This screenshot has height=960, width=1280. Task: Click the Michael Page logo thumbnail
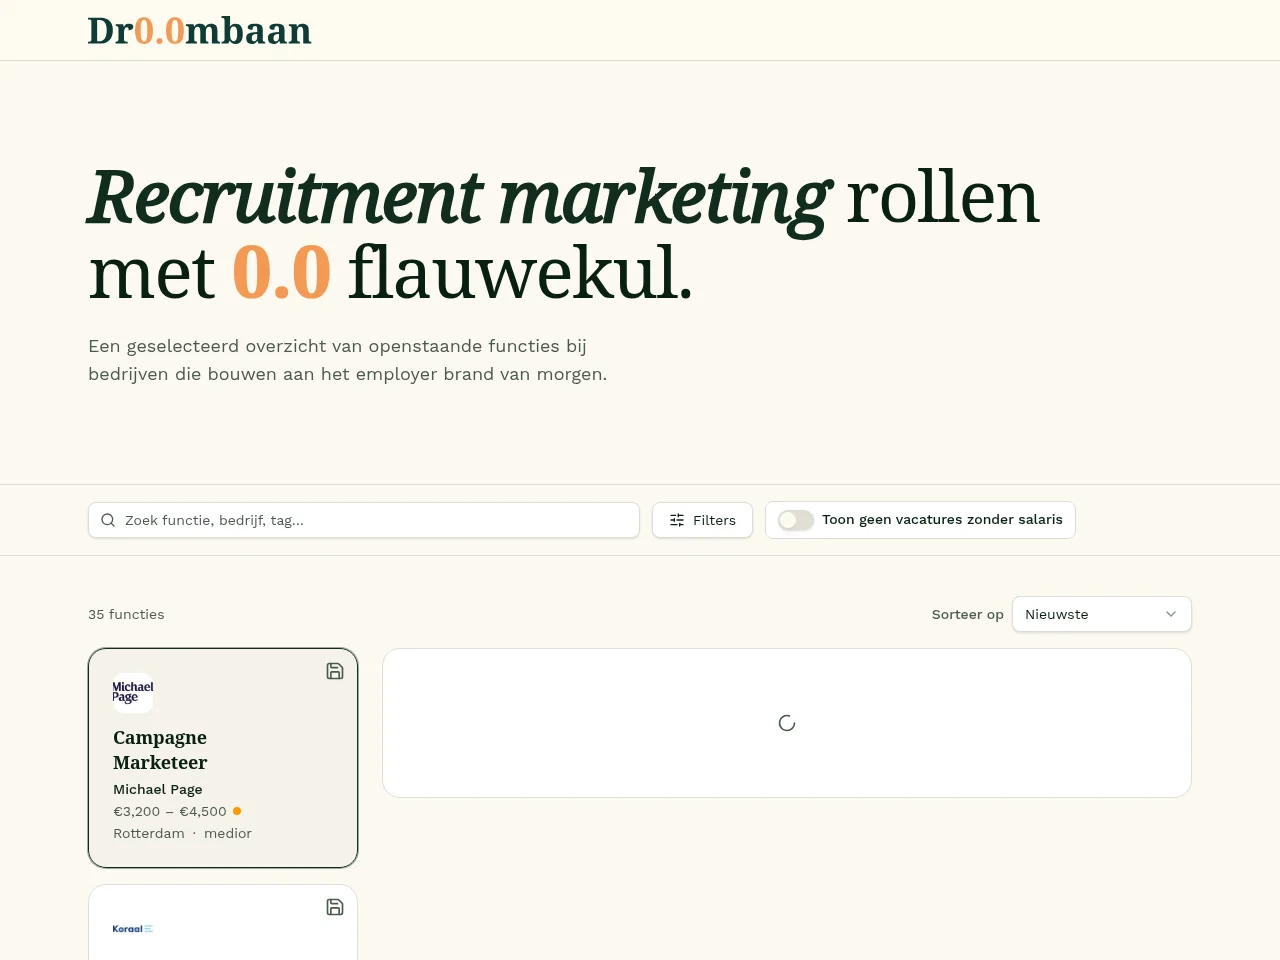tap(133, 692)
